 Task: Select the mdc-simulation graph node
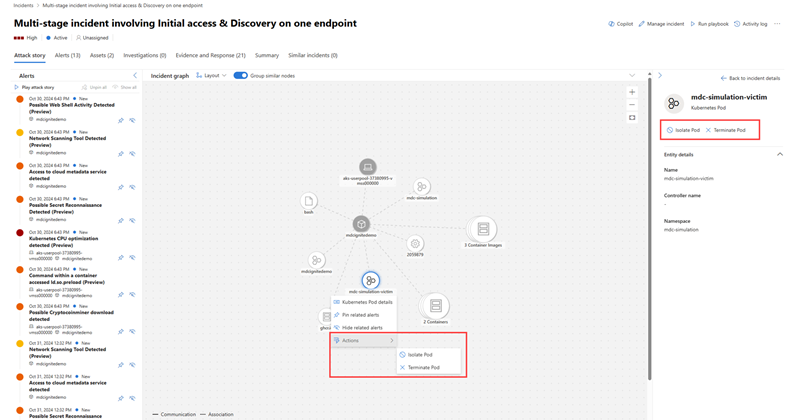[x=421, y=187]
